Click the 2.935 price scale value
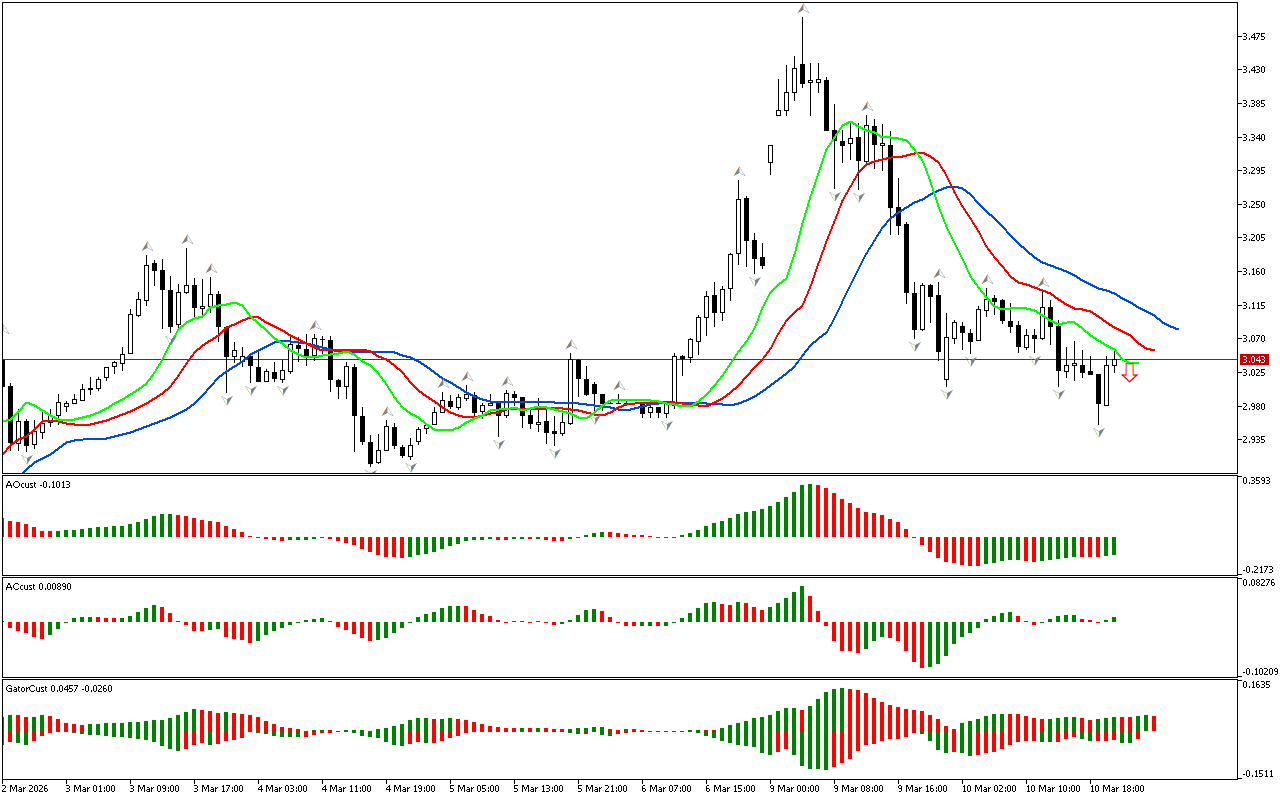This screenshot has width=1280, height=800. pyautogui.click(x=1254, y=440)
